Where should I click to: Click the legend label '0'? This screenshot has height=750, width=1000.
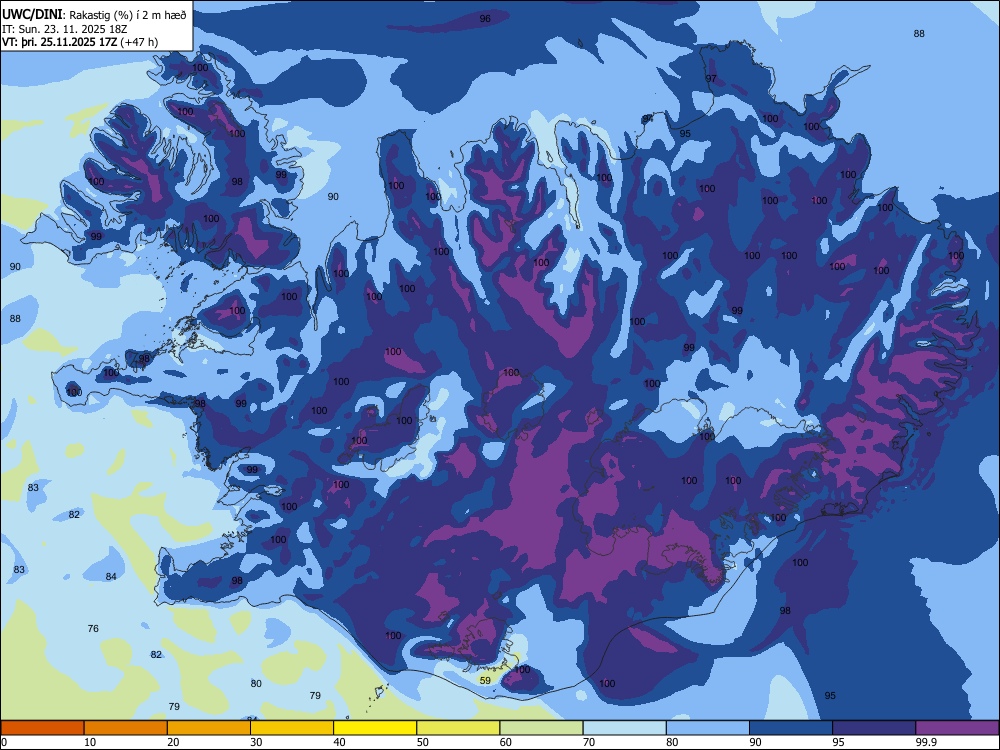tap(4, 742)
